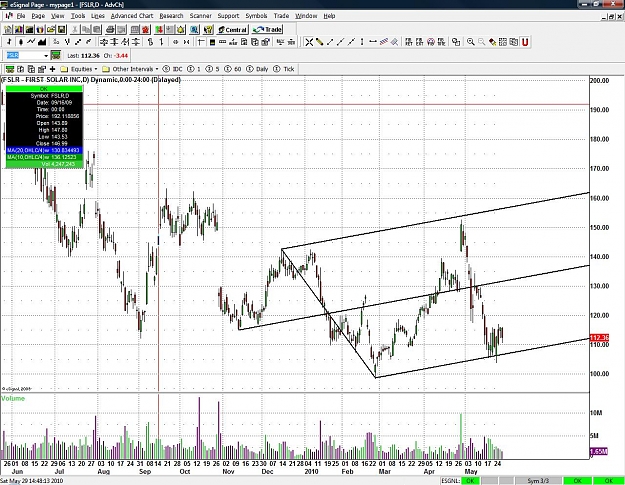The width and height of the screenshot is (625, 485).
Task: Switch to area chart type
Action: [42, 42]
